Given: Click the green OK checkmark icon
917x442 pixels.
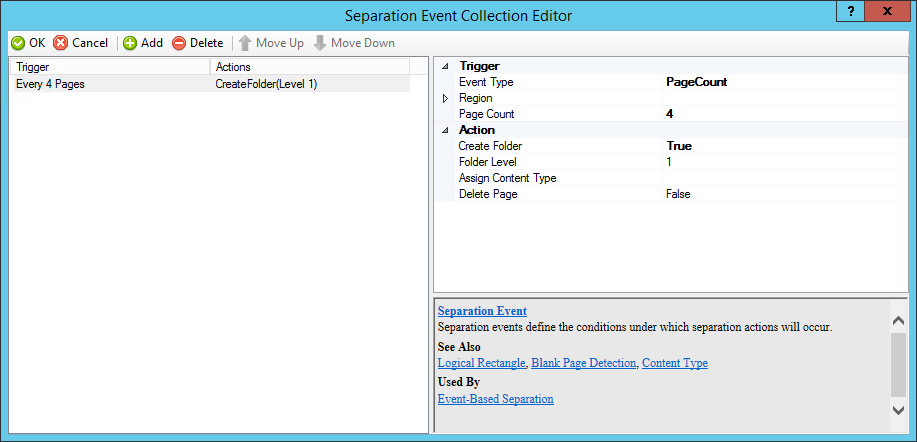Looking at the screenshot, I should 17,43.
